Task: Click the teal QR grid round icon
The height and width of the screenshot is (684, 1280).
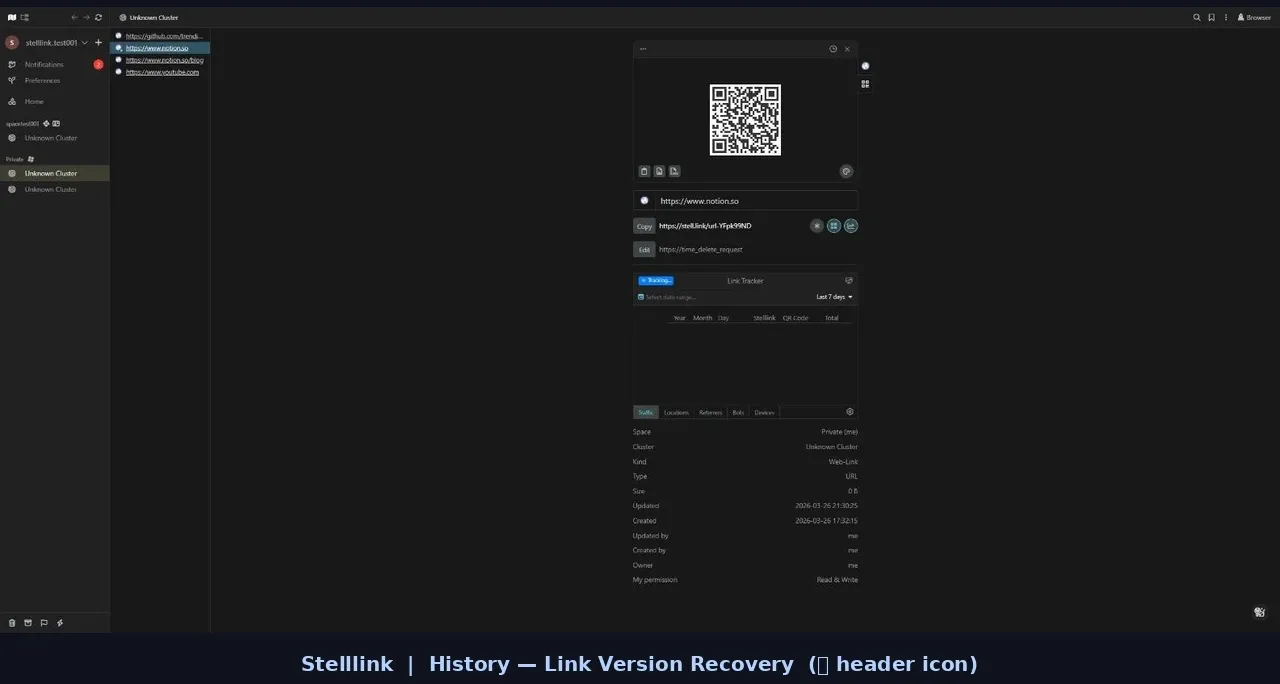Action: pos(834,226)
